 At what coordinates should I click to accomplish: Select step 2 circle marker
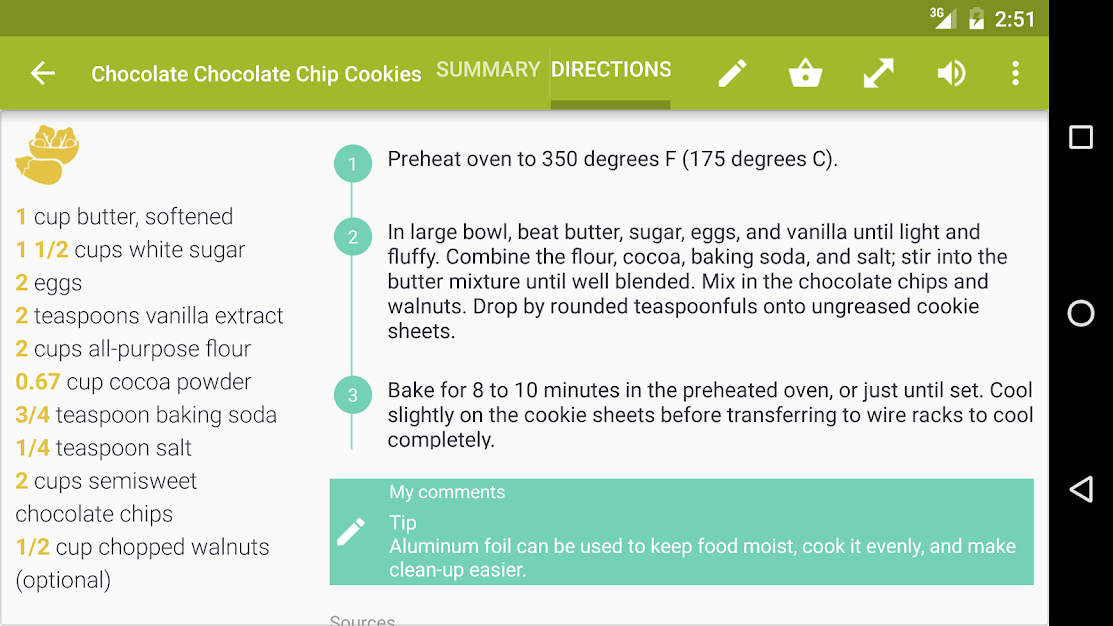(352, 237)
